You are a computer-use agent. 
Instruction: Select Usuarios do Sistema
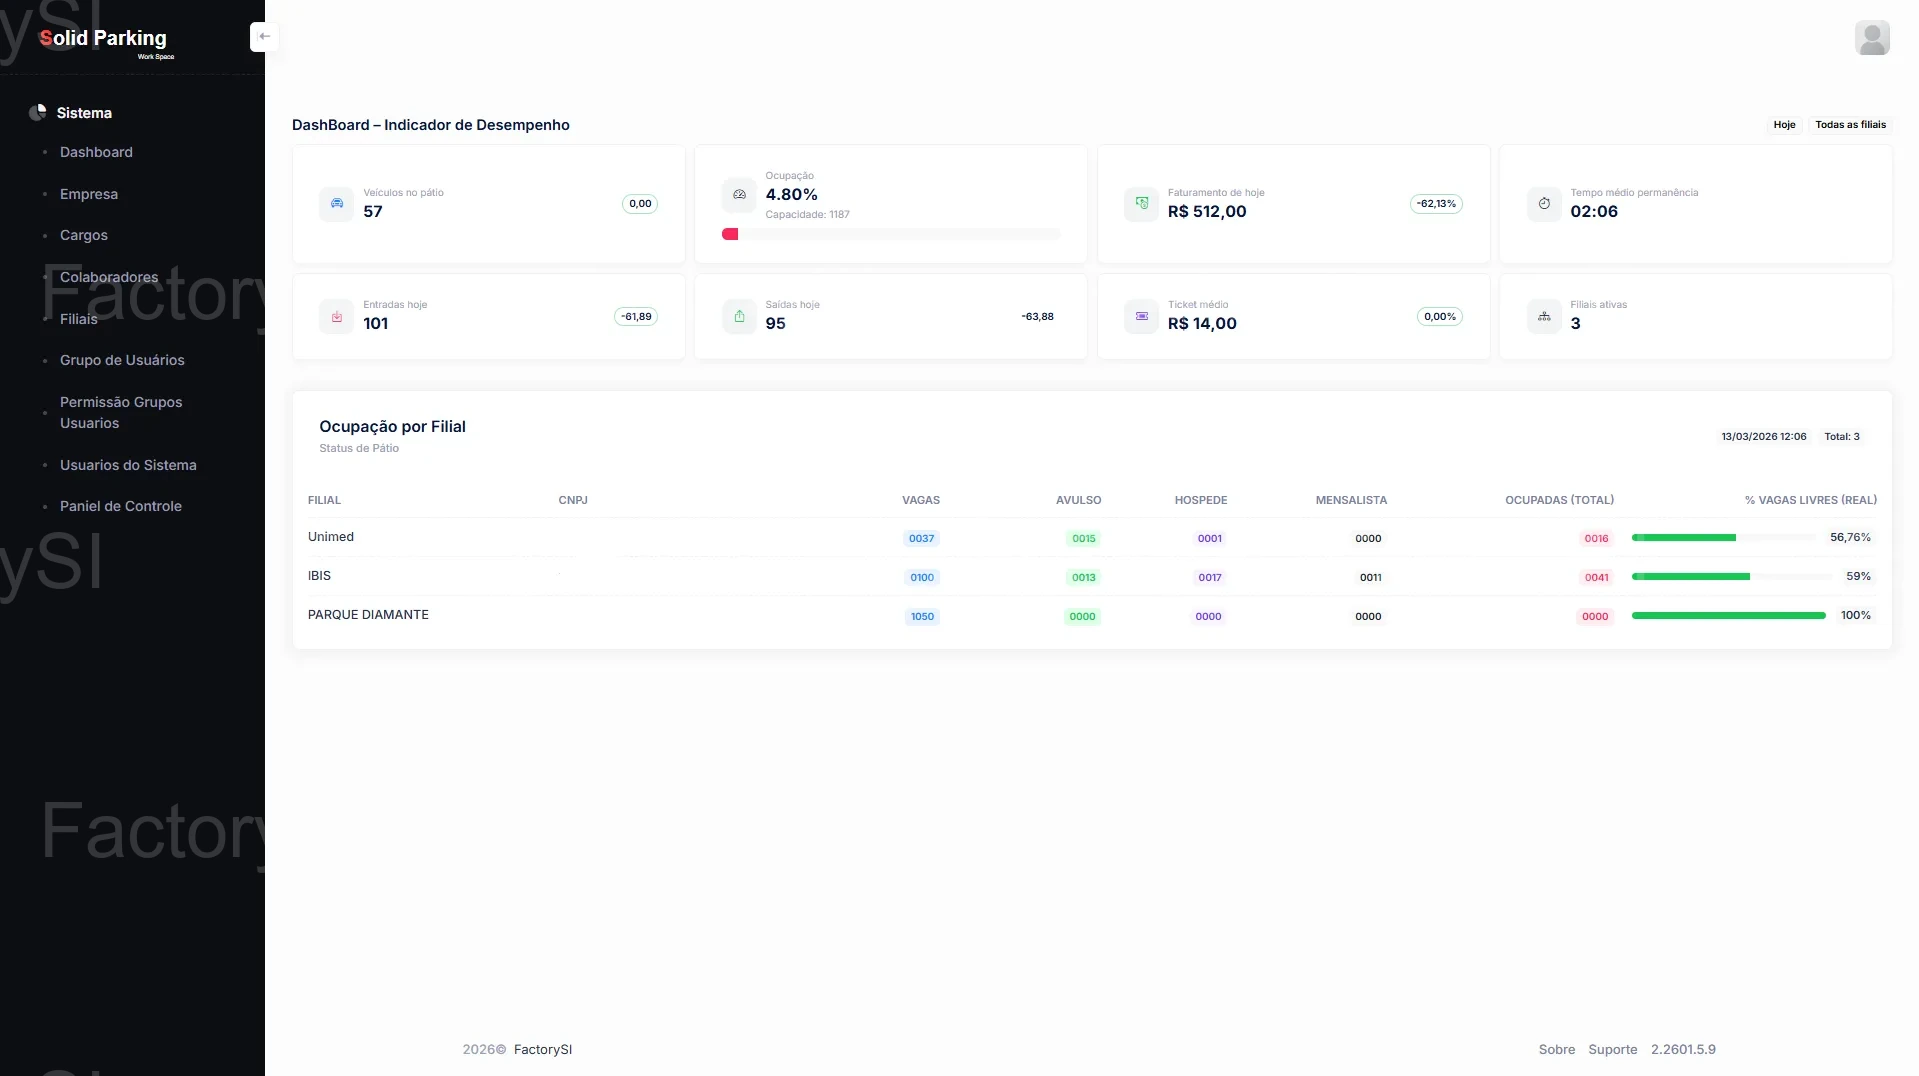128,465
